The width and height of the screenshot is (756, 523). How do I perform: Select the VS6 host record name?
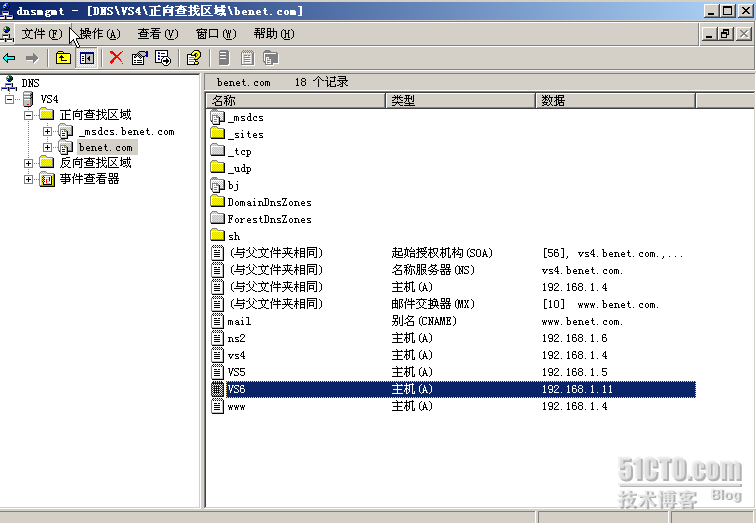coord(236,389)
